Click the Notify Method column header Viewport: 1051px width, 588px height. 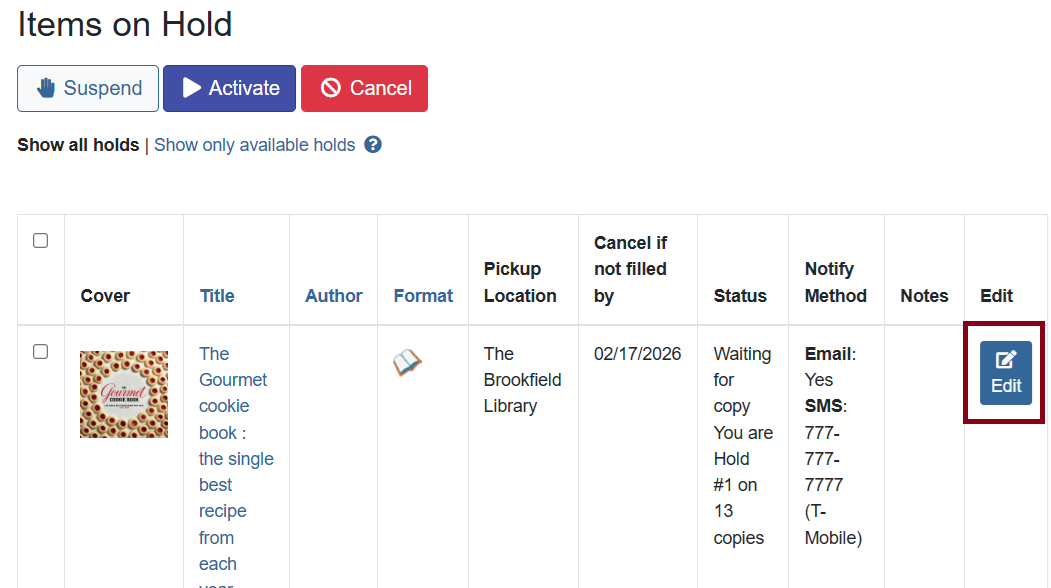point(835,282)
